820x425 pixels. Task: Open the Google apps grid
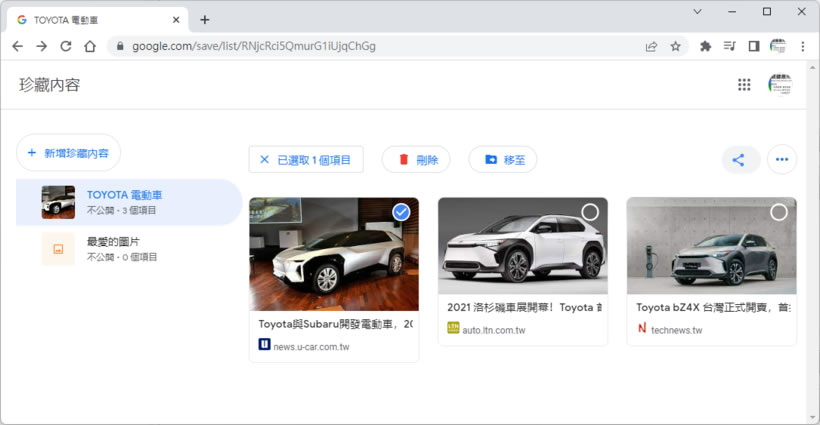(744, 85)
